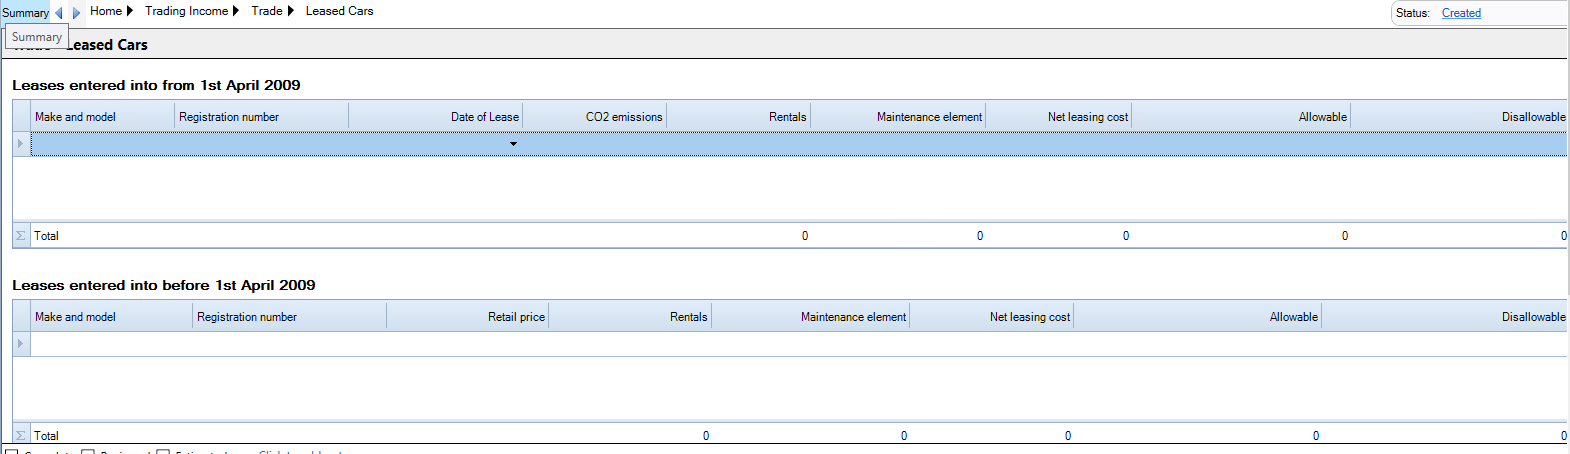Viewport: 1570px width, 454px height.
Task: Click Rentals header in from-2009 table
Action: (738, 117)
